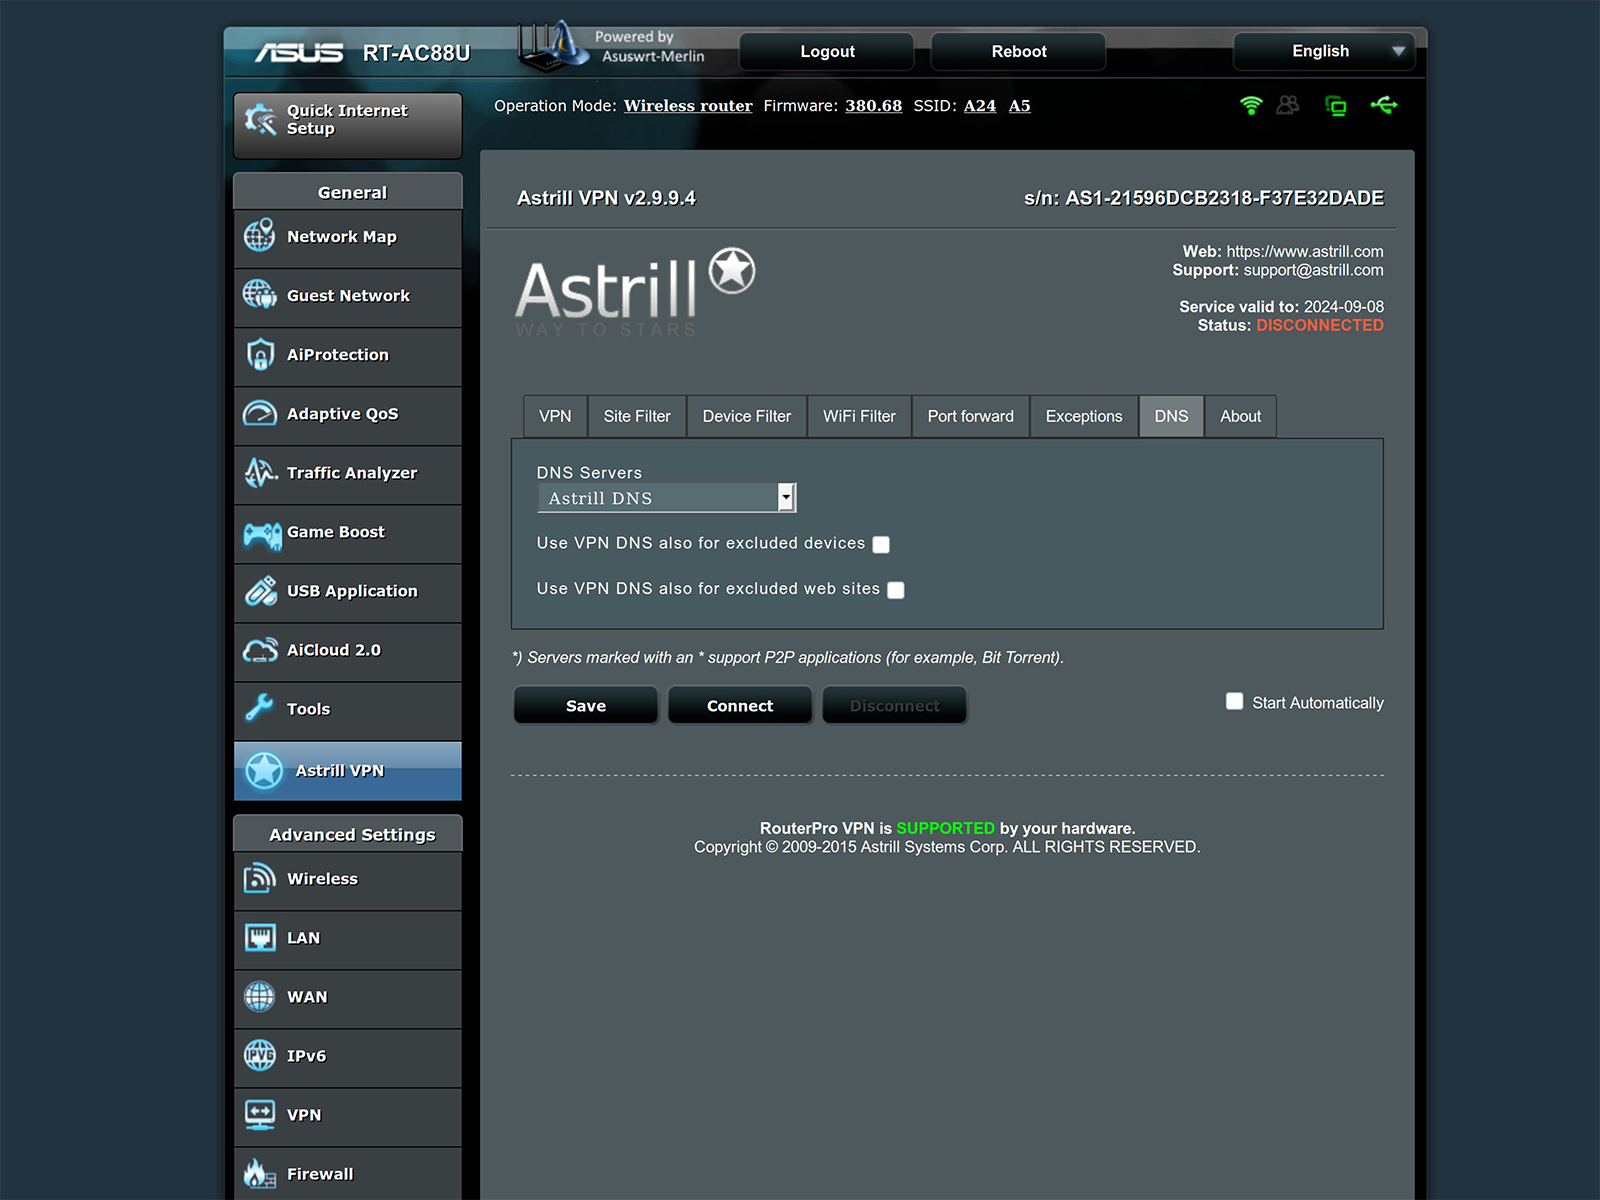The height and width of the screenshot is (1200, 1600).
Task: Click the guest users status icon
Action: 1288,105
